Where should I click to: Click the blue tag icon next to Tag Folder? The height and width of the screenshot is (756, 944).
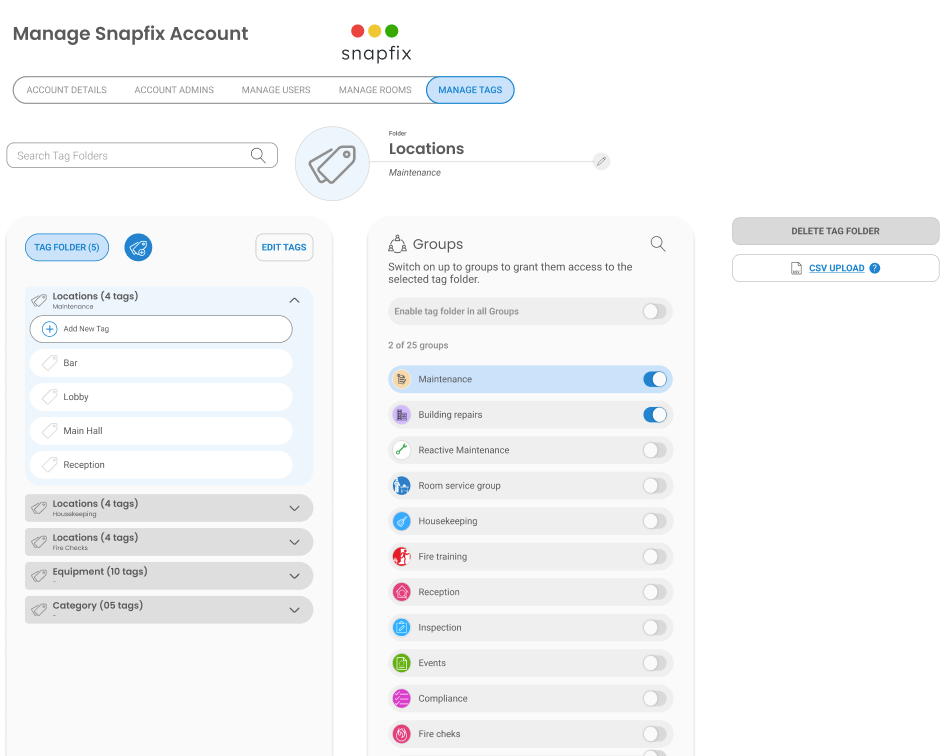coord(138,248)
